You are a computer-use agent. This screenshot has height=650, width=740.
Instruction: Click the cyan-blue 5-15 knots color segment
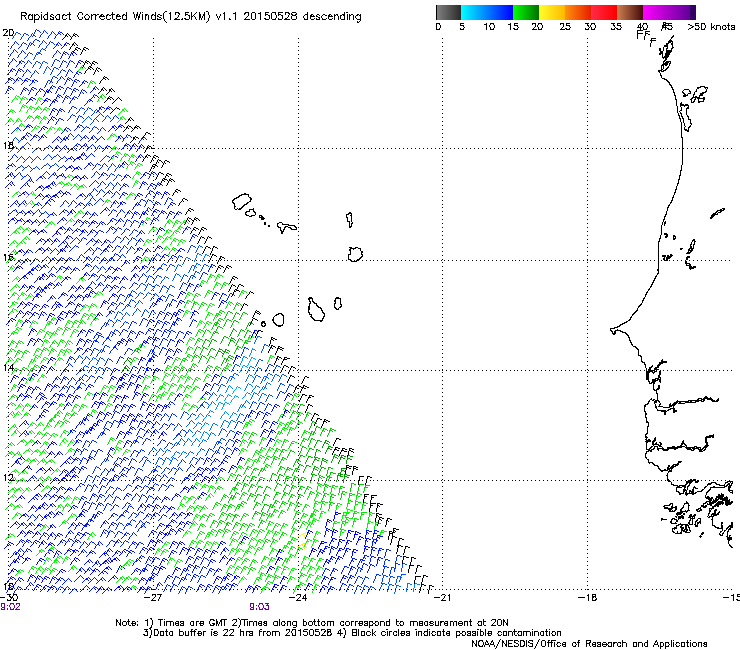click(x=487, y=12)
